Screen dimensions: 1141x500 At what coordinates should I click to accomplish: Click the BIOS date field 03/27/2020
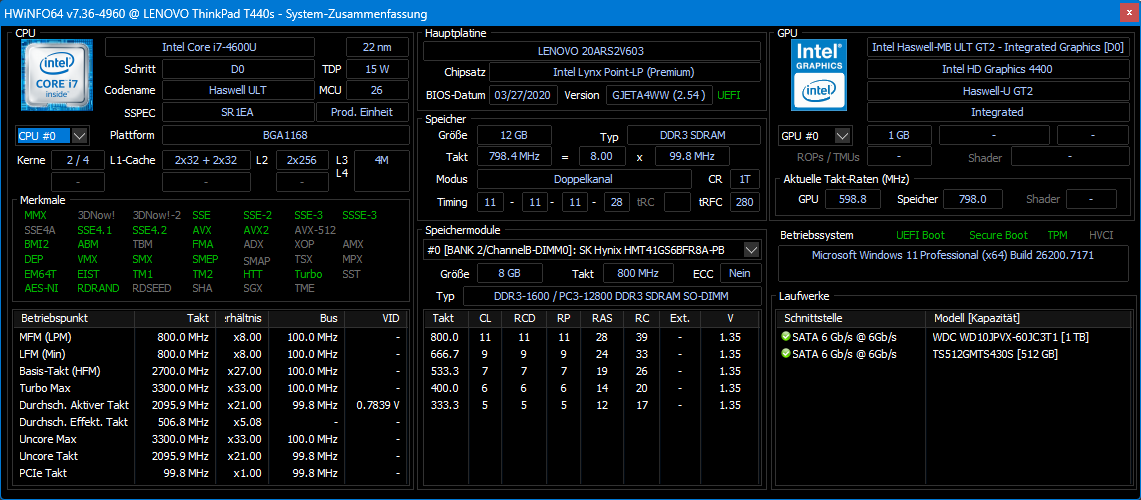523,95
